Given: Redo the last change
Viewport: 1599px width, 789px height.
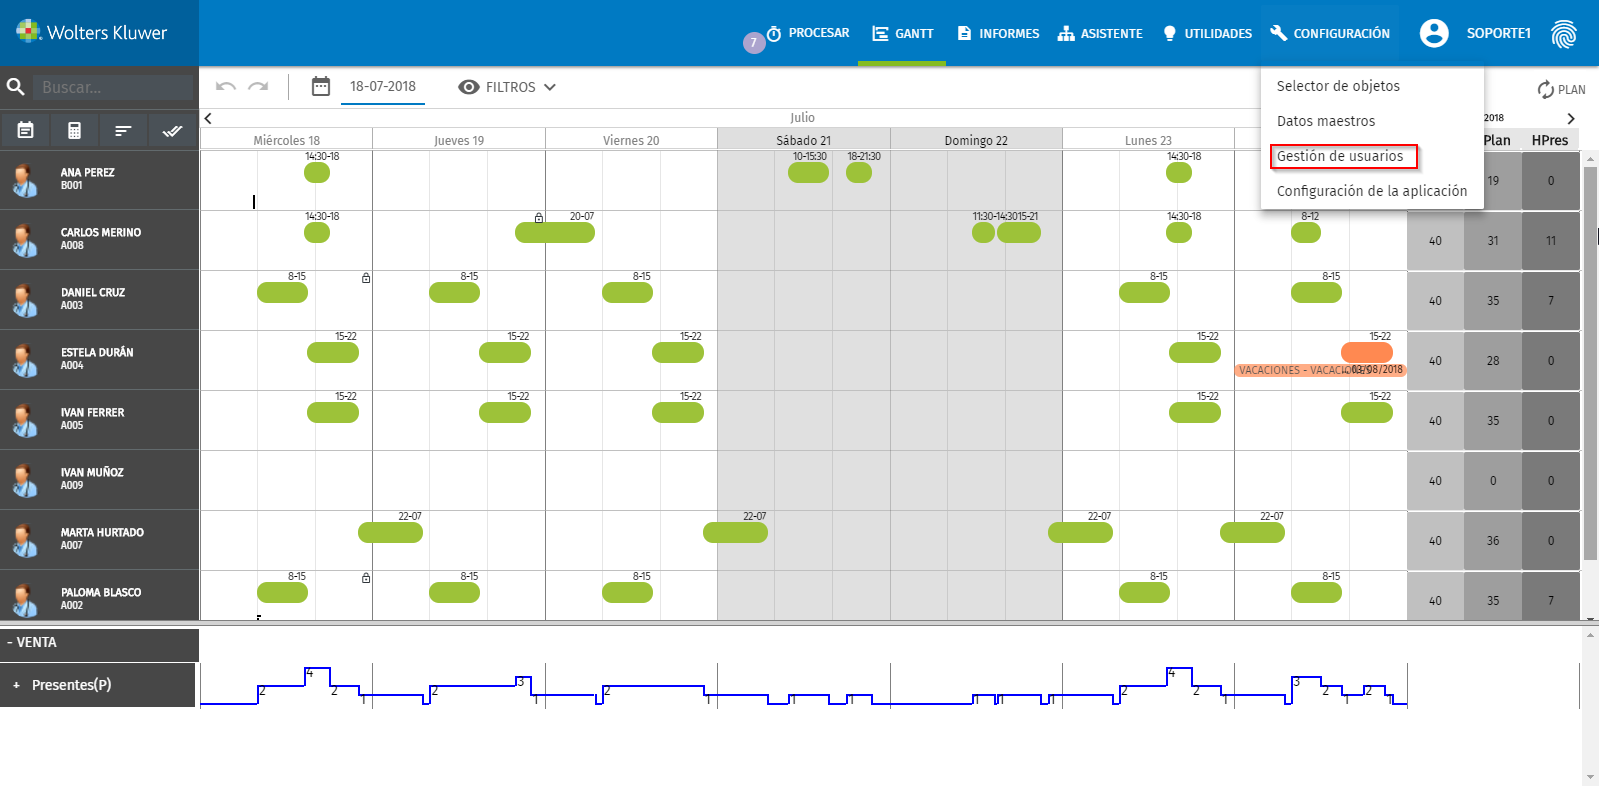Looking at the screenshot, I should pyautogui.click(x=258, y=87).
